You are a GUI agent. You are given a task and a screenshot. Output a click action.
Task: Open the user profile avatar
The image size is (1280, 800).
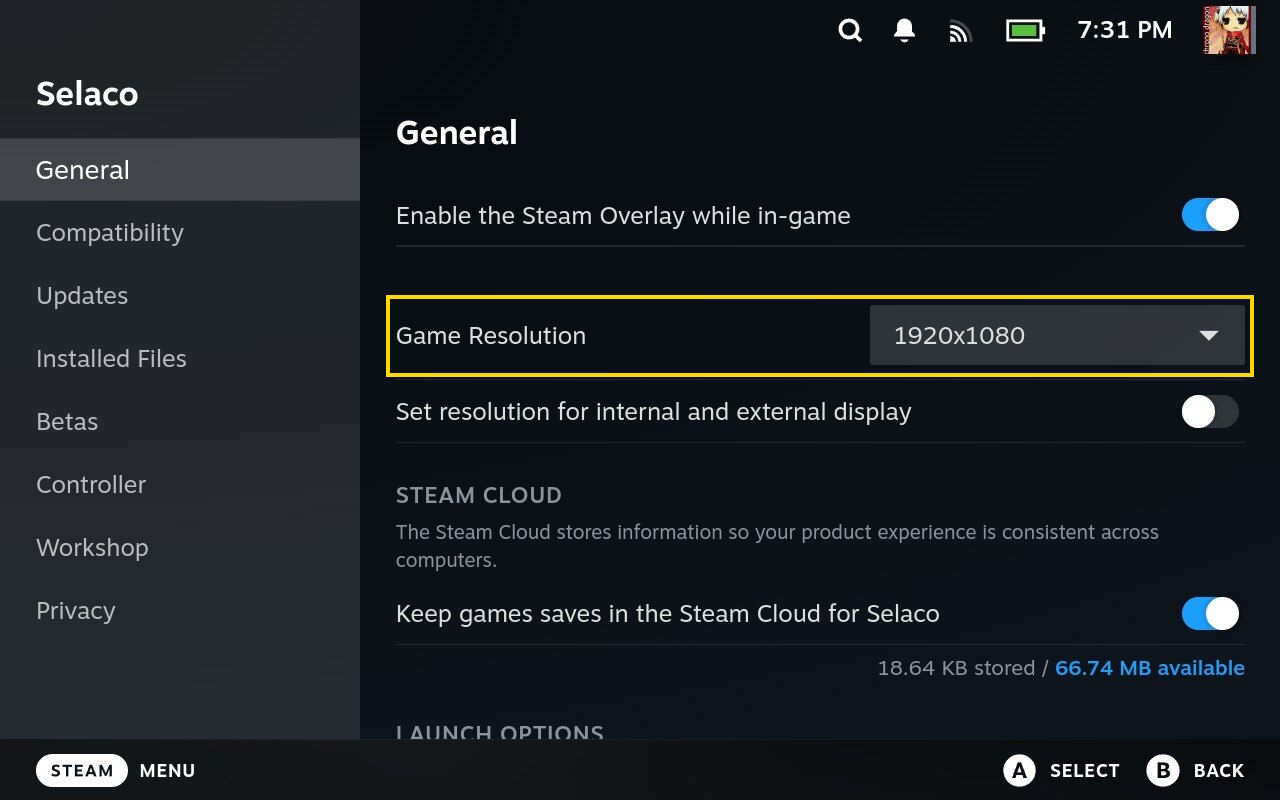[x=1229, y=30]
